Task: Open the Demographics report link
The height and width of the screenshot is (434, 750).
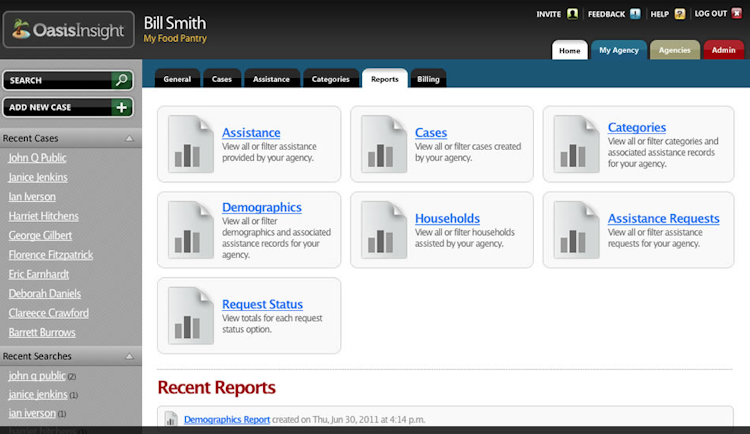Action: tap(262, 207)
